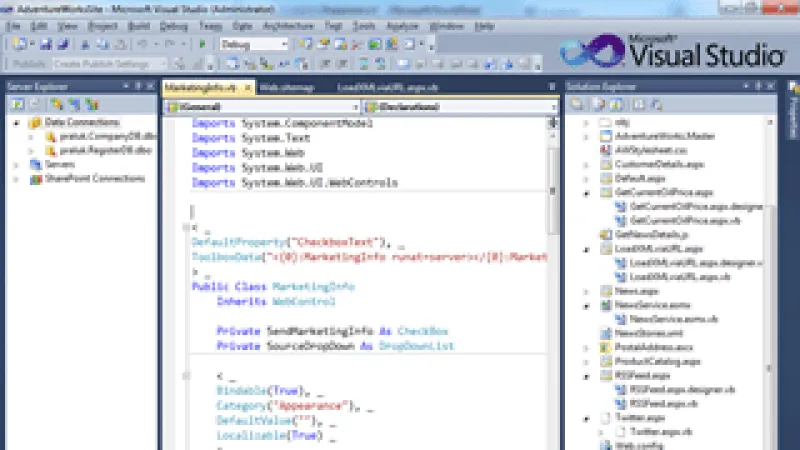Image resolution: width=800 pixels, height=450 pixels.
Task: Expand the SharePoint Connections node
Action: (x=16, y=179)
